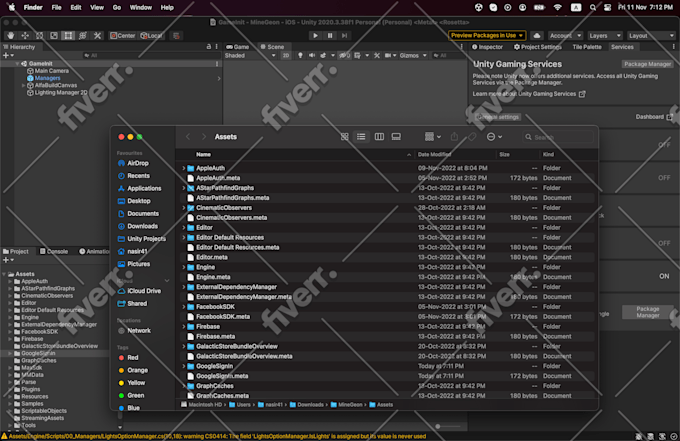Viewport: 680px width, 441px height.
Task: Toggle the service switch showing ON
Action: coord(664,276)
